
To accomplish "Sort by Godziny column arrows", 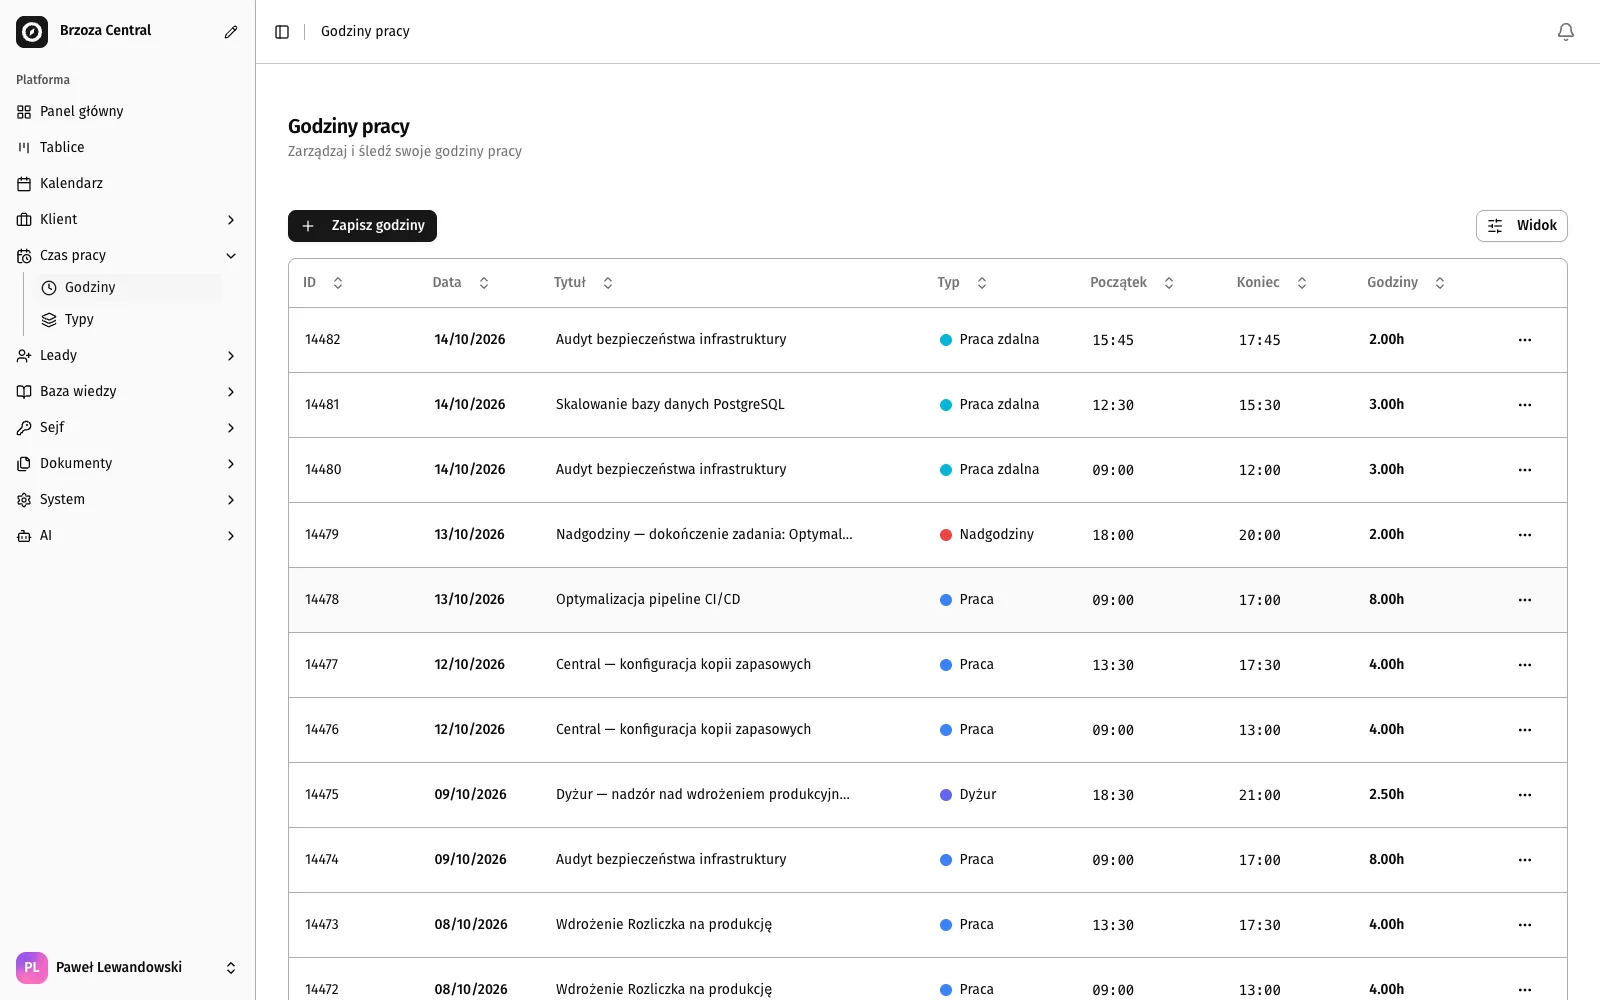I will (x=1440, y=283).
